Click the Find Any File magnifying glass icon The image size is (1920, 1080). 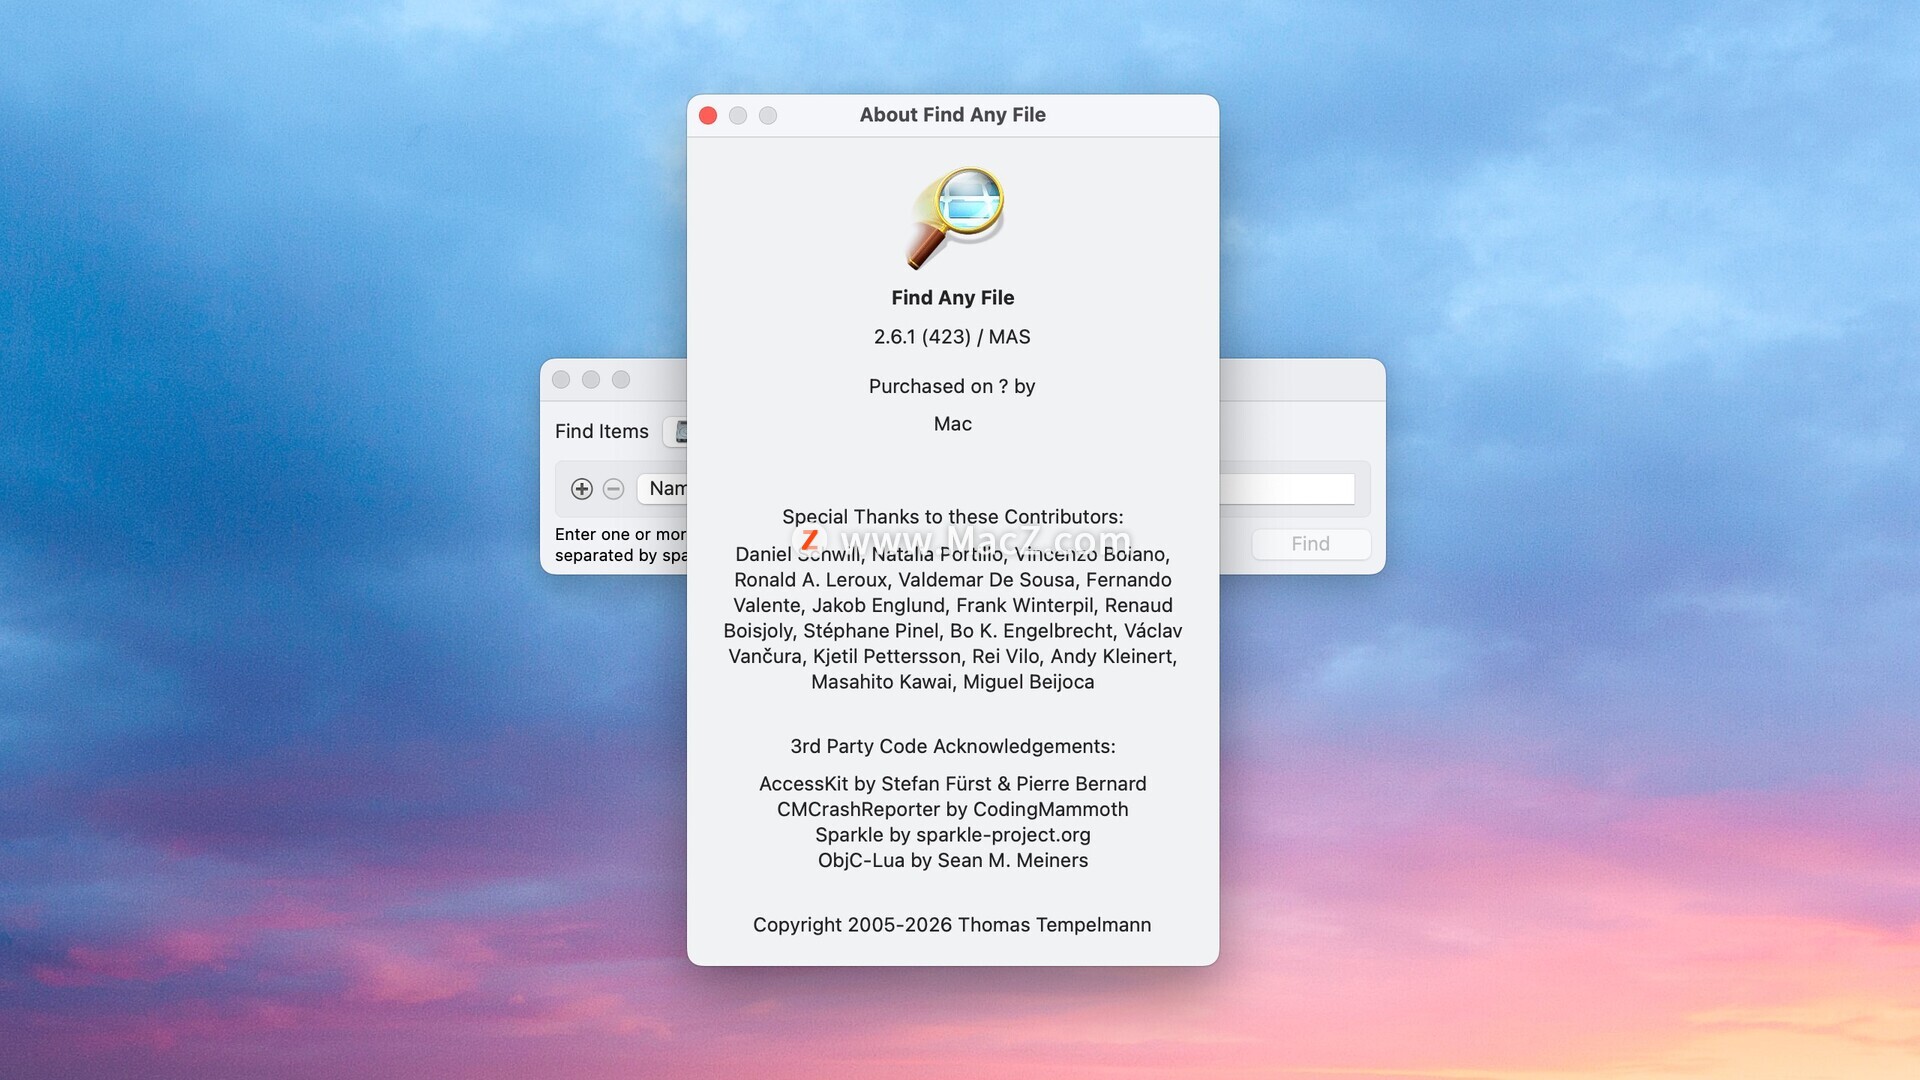(x=955, y=217)
